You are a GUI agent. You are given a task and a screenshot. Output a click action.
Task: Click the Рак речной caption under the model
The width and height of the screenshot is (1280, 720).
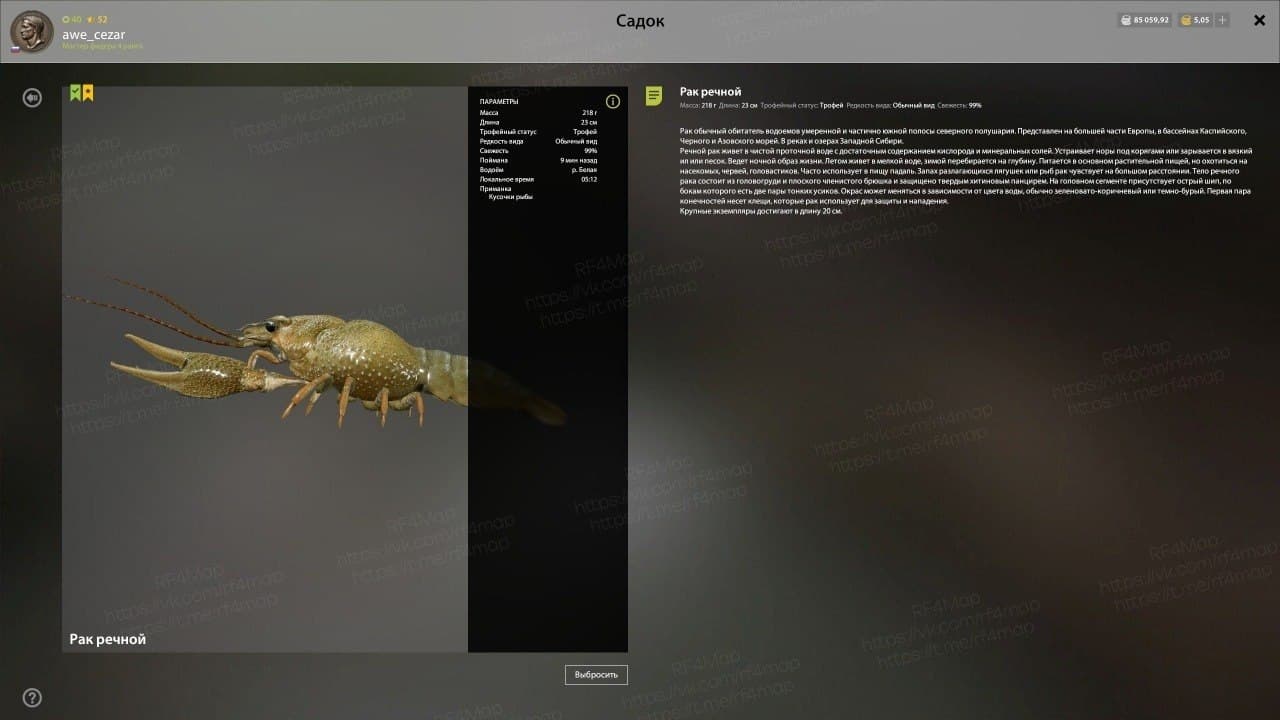[x=107, y=639]
